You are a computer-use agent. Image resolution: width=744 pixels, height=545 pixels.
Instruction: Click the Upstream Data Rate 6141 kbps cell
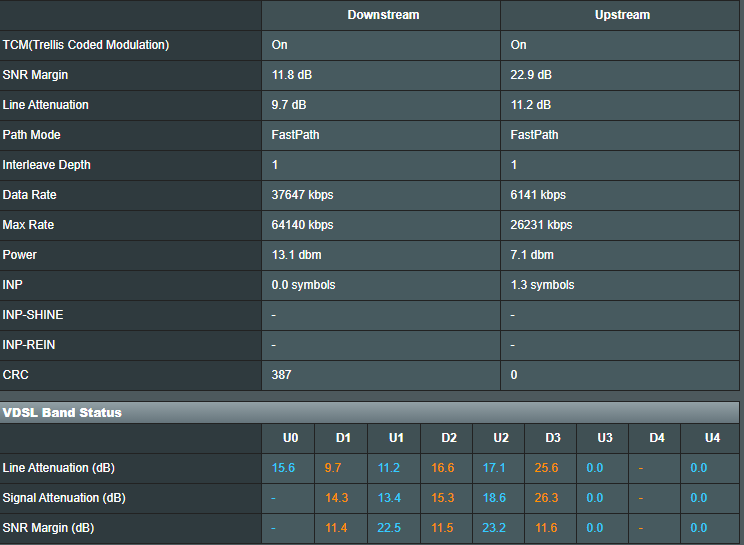click(537, 195)
